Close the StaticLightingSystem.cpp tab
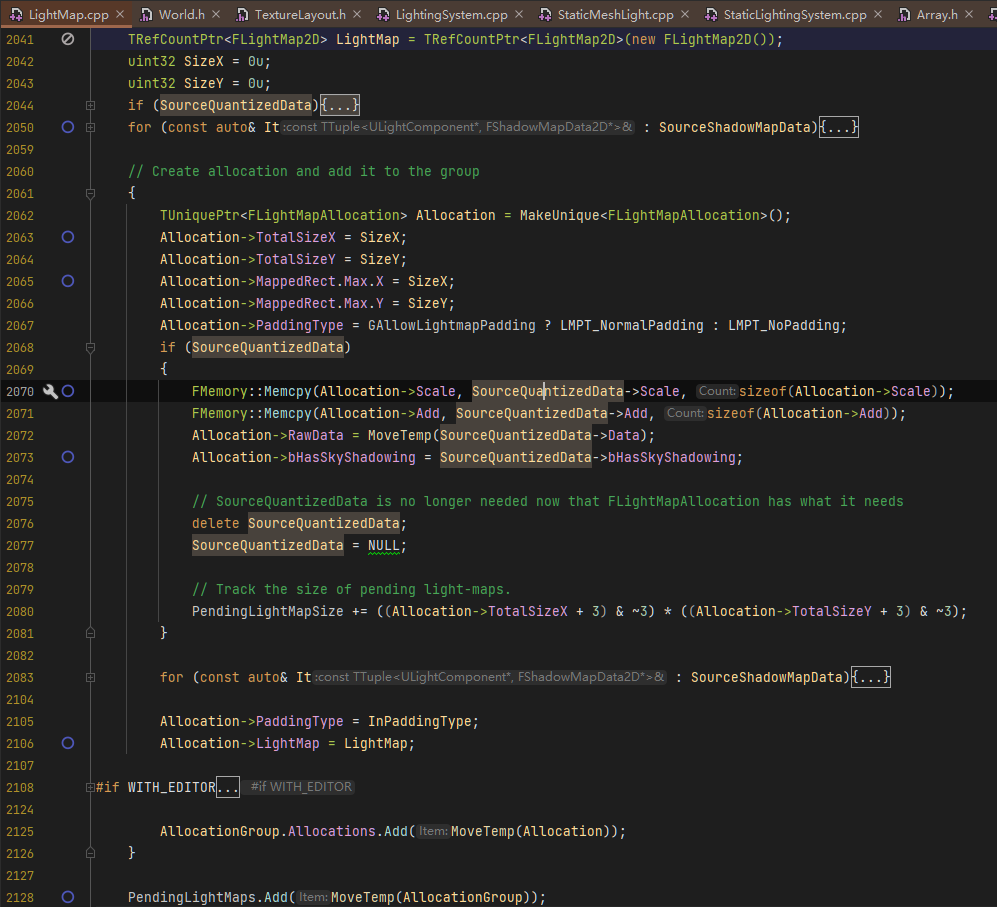This screenshot has width=997, height=907. tap(877, 14)
